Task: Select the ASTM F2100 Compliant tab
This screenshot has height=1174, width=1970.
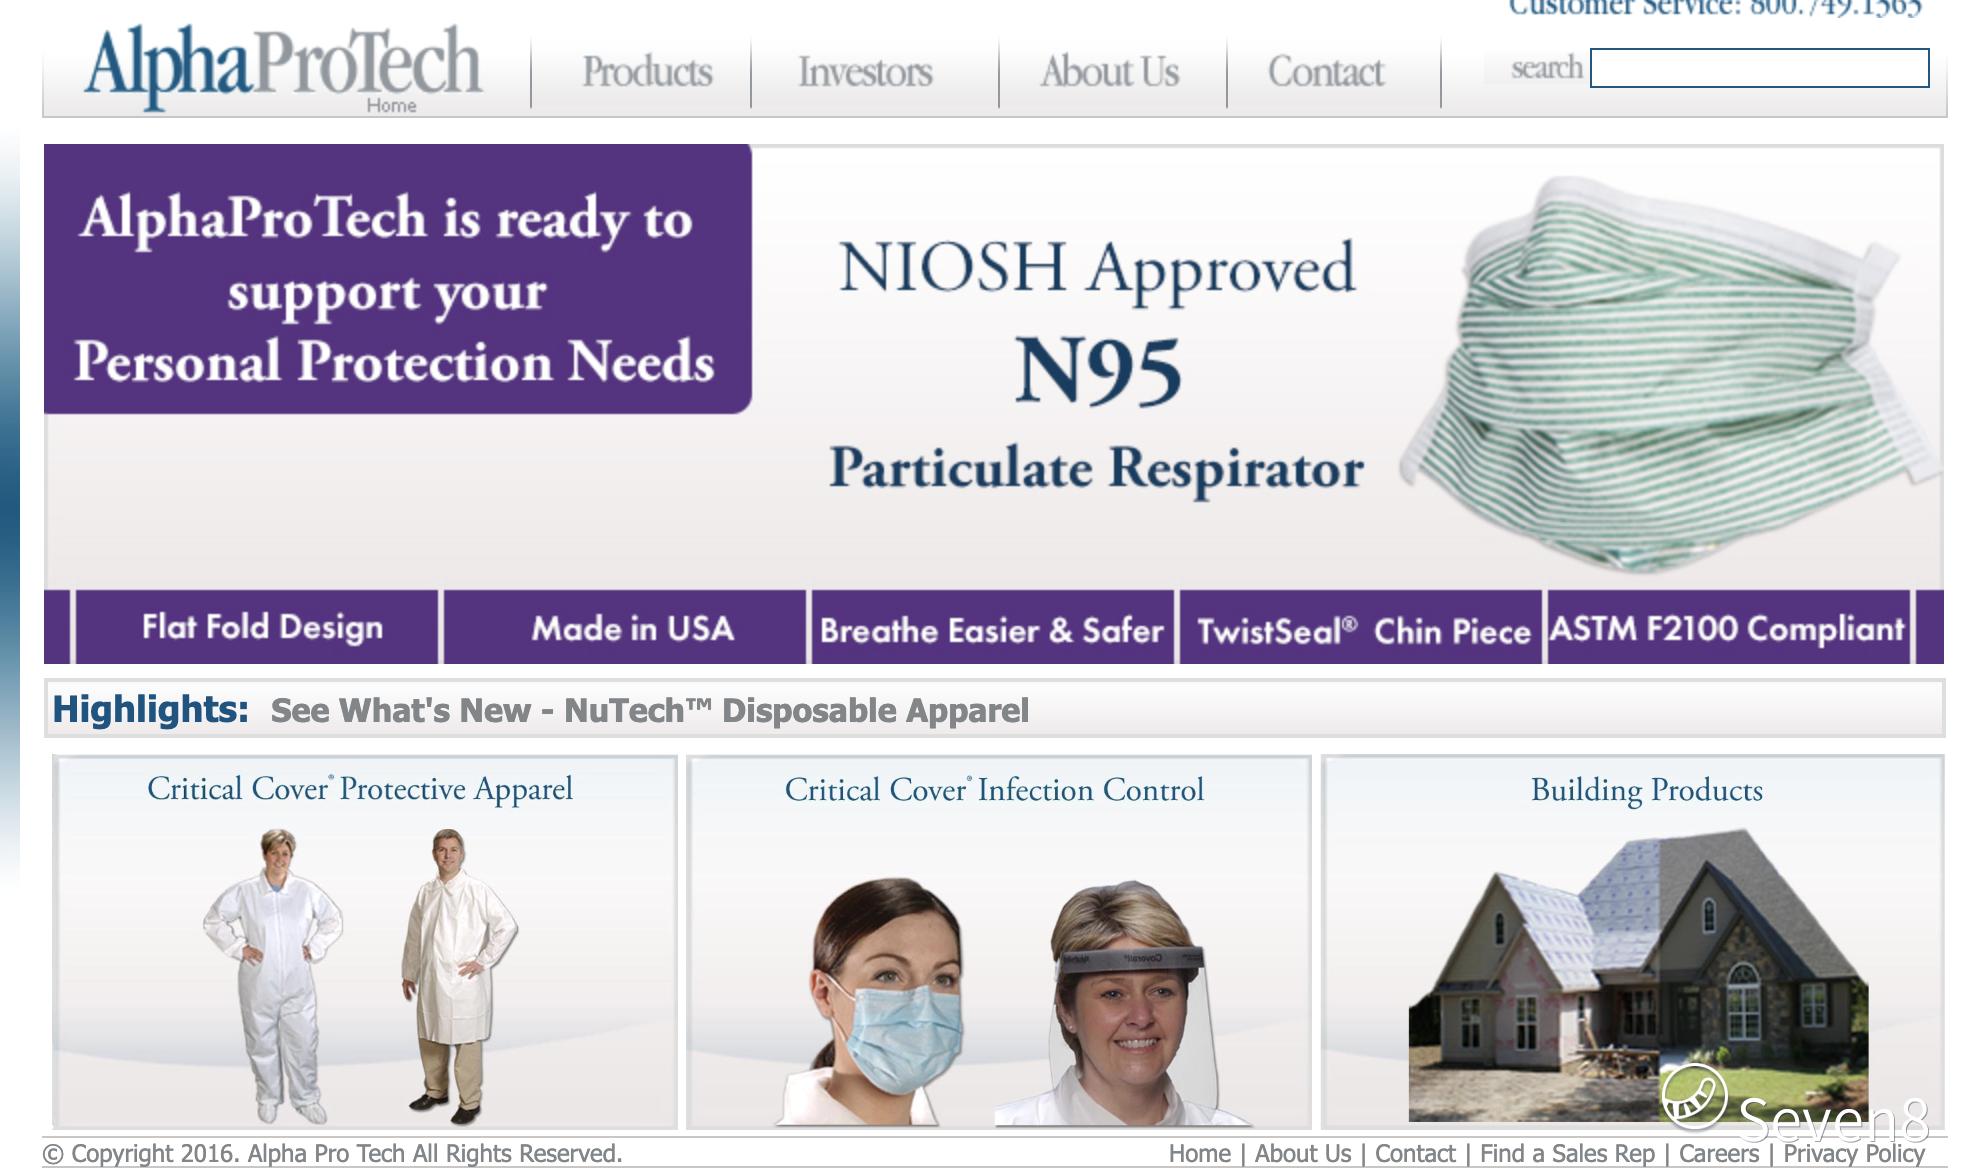Action: point(1728,627)
